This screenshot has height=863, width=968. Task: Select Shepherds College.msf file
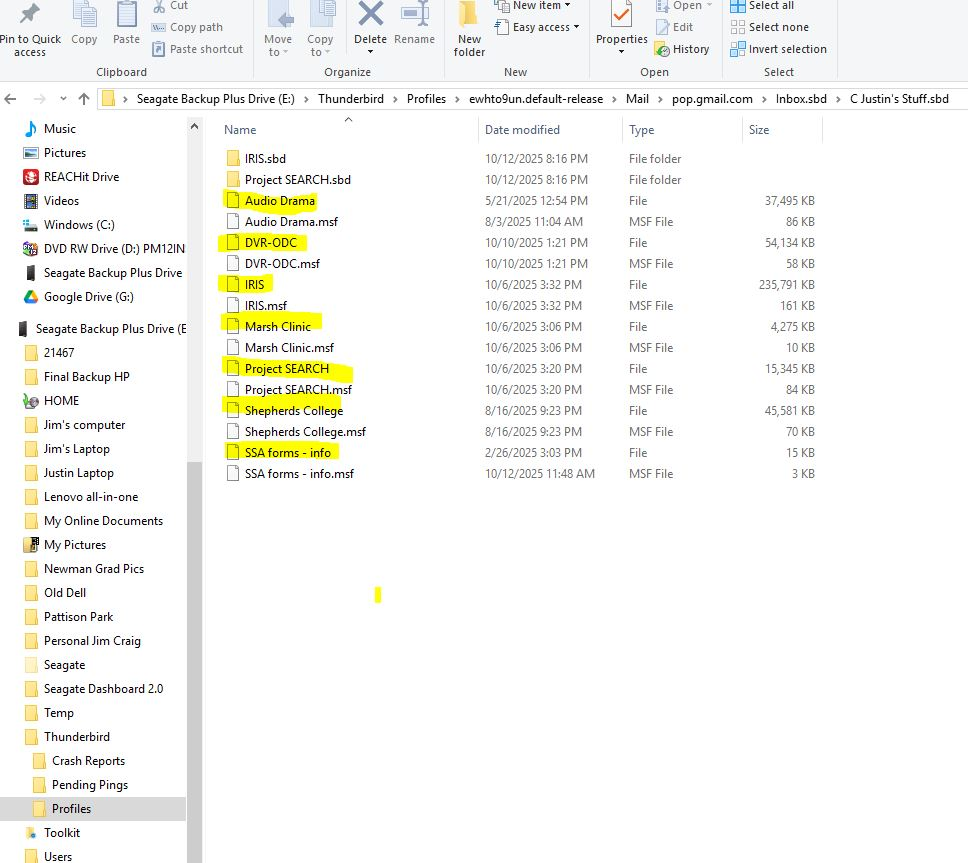[x=305, y=432]
